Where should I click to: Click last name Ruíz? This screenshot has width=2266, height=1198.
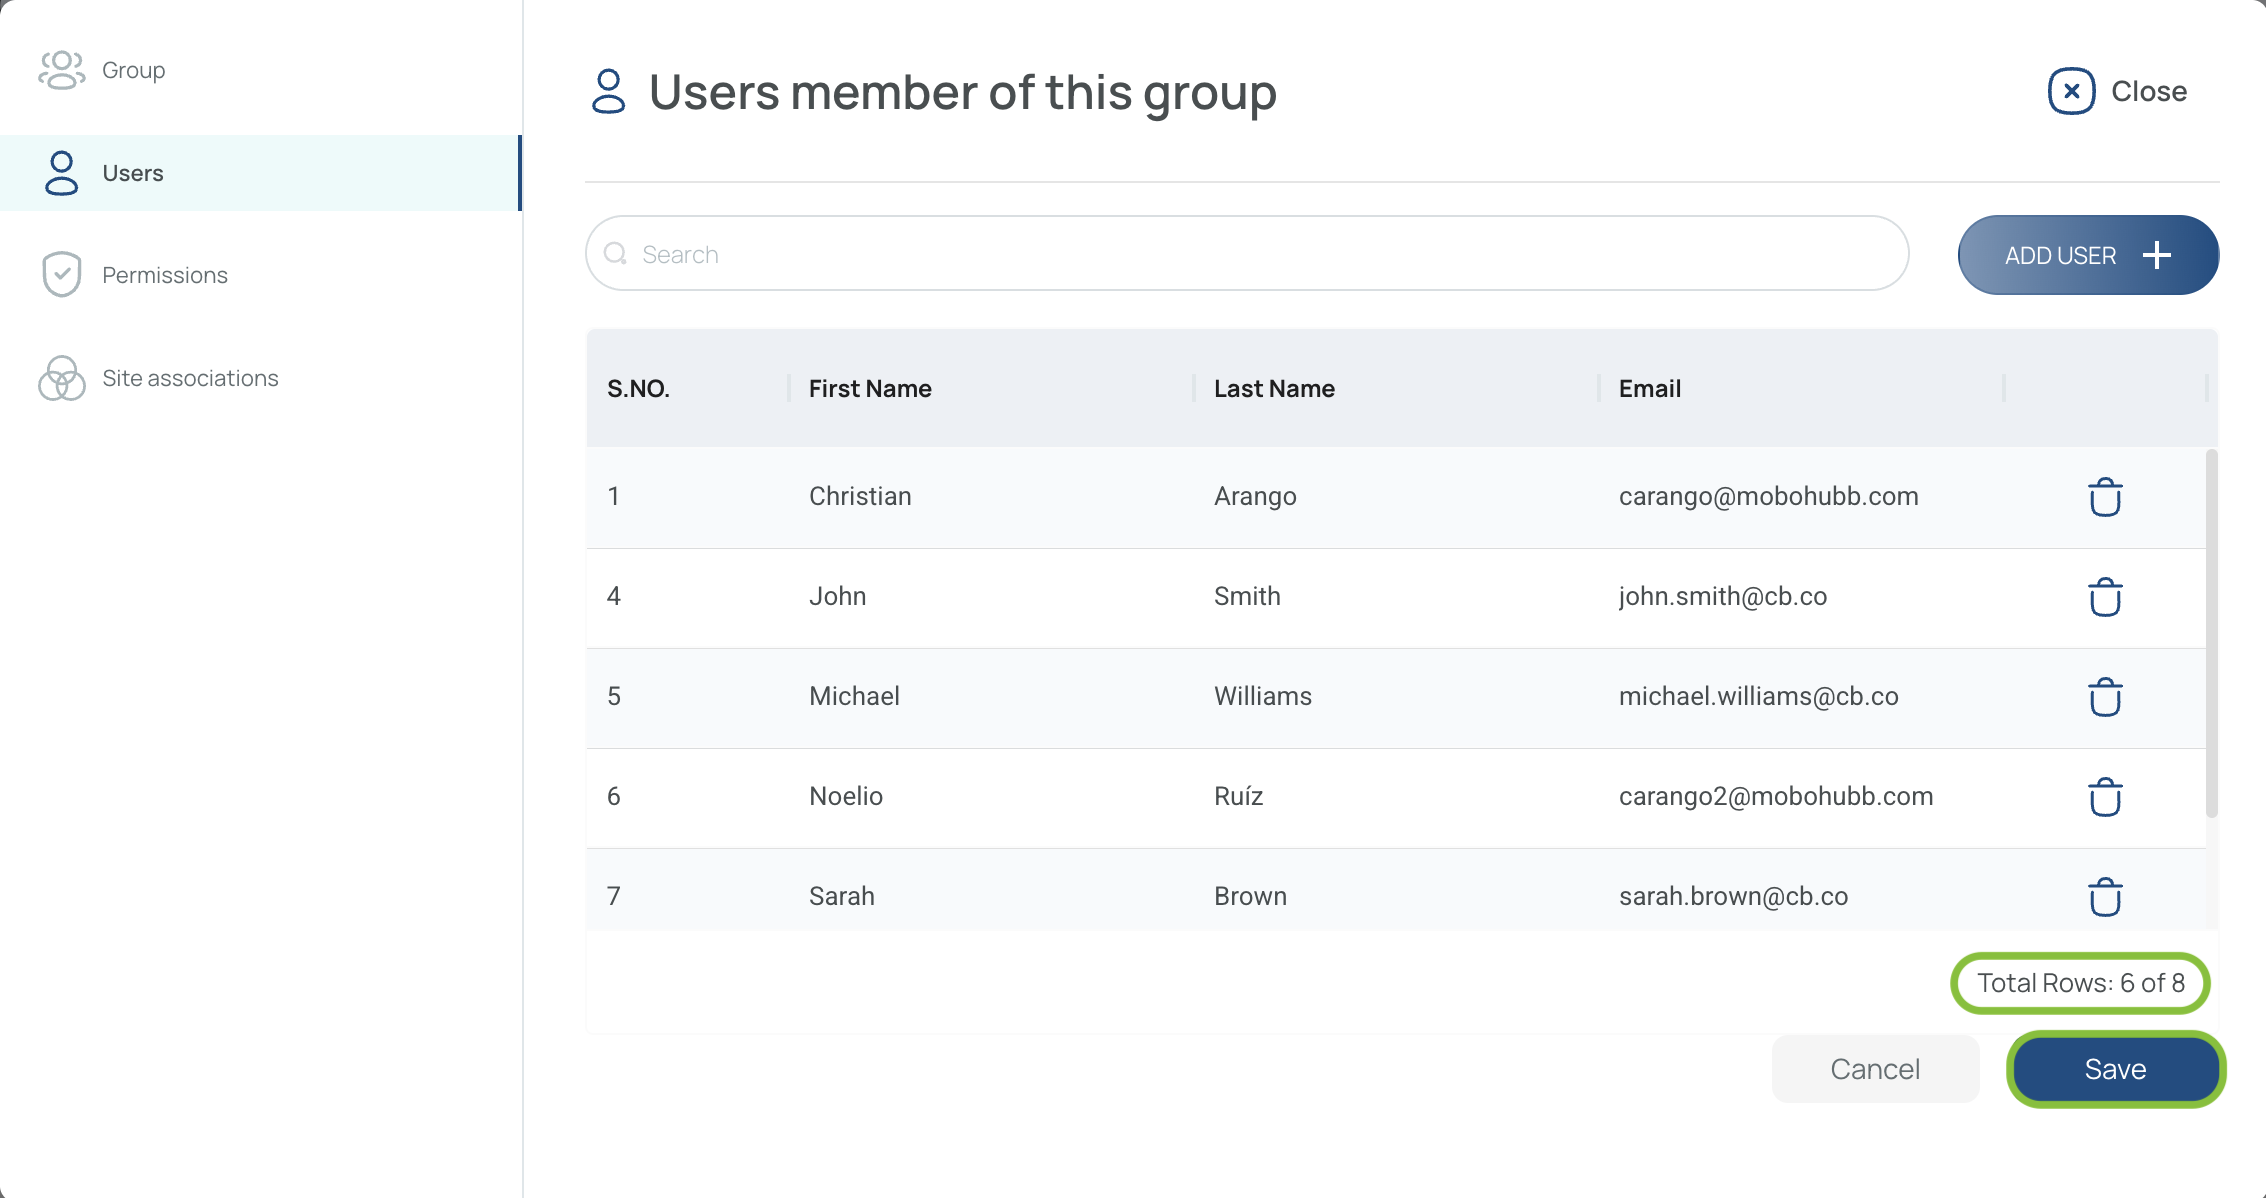click(x=1238, y=796)
